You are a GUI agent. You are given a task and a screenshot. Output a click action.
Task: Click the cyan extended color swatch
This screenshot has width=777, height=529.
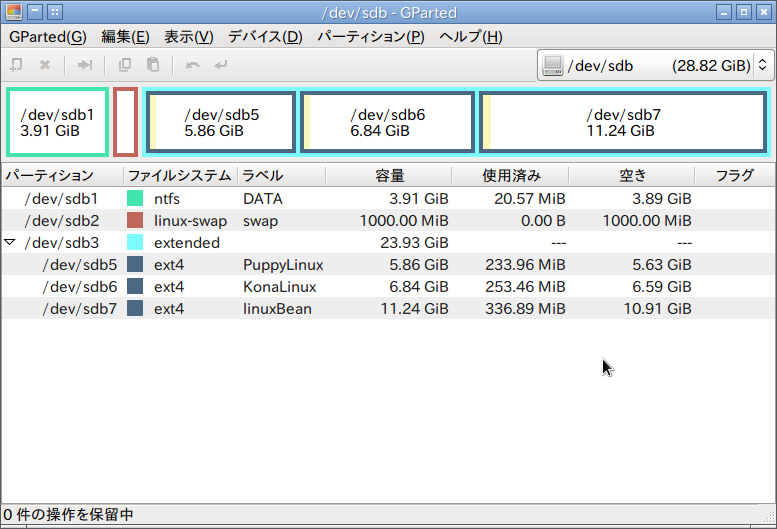coord(135,242)
